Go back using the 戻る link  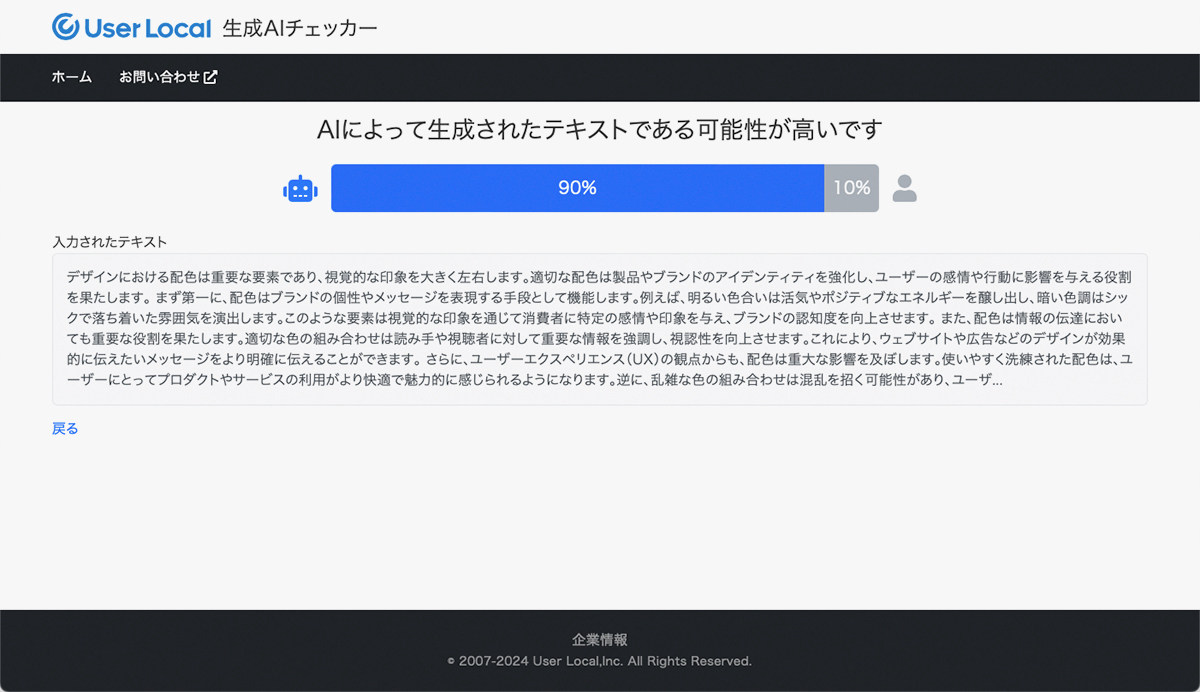65,428
